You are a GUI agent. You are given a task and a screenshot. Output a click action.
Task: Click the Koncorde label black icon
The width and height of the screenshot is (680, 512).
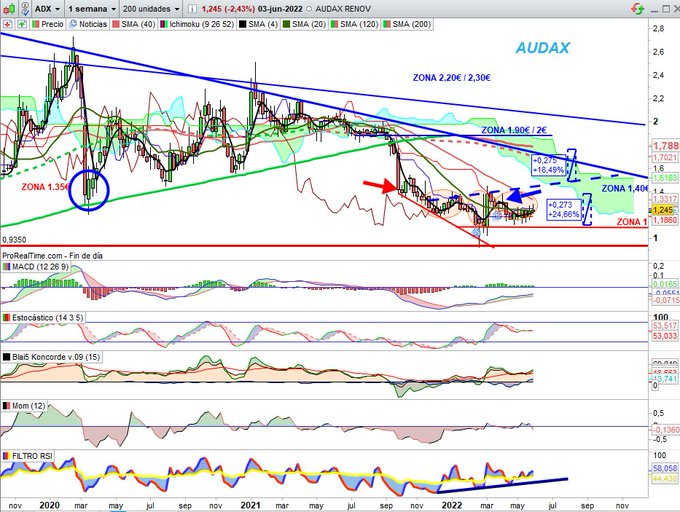(x=7, y=357)
